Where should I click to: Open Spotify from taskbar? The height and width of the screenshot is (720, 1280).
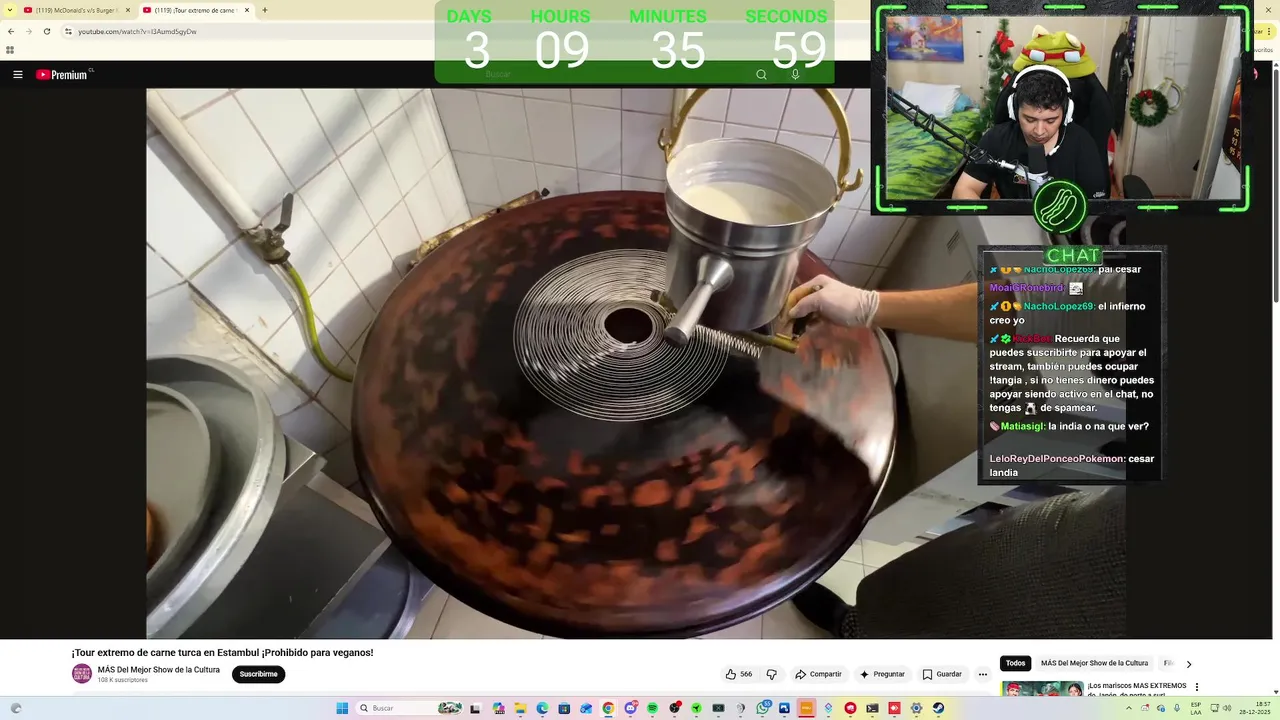click(x=652, y=708)
